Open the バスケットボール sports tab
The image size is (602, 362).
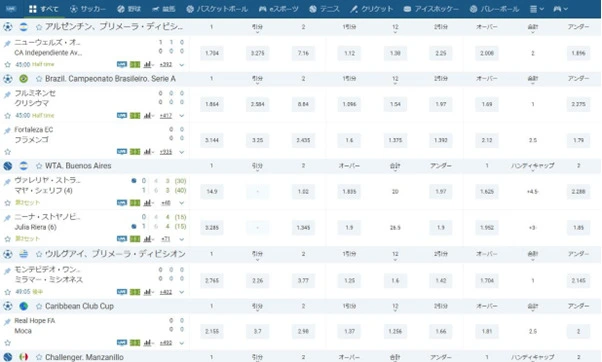pyautogui.click(x=217, y=9)
